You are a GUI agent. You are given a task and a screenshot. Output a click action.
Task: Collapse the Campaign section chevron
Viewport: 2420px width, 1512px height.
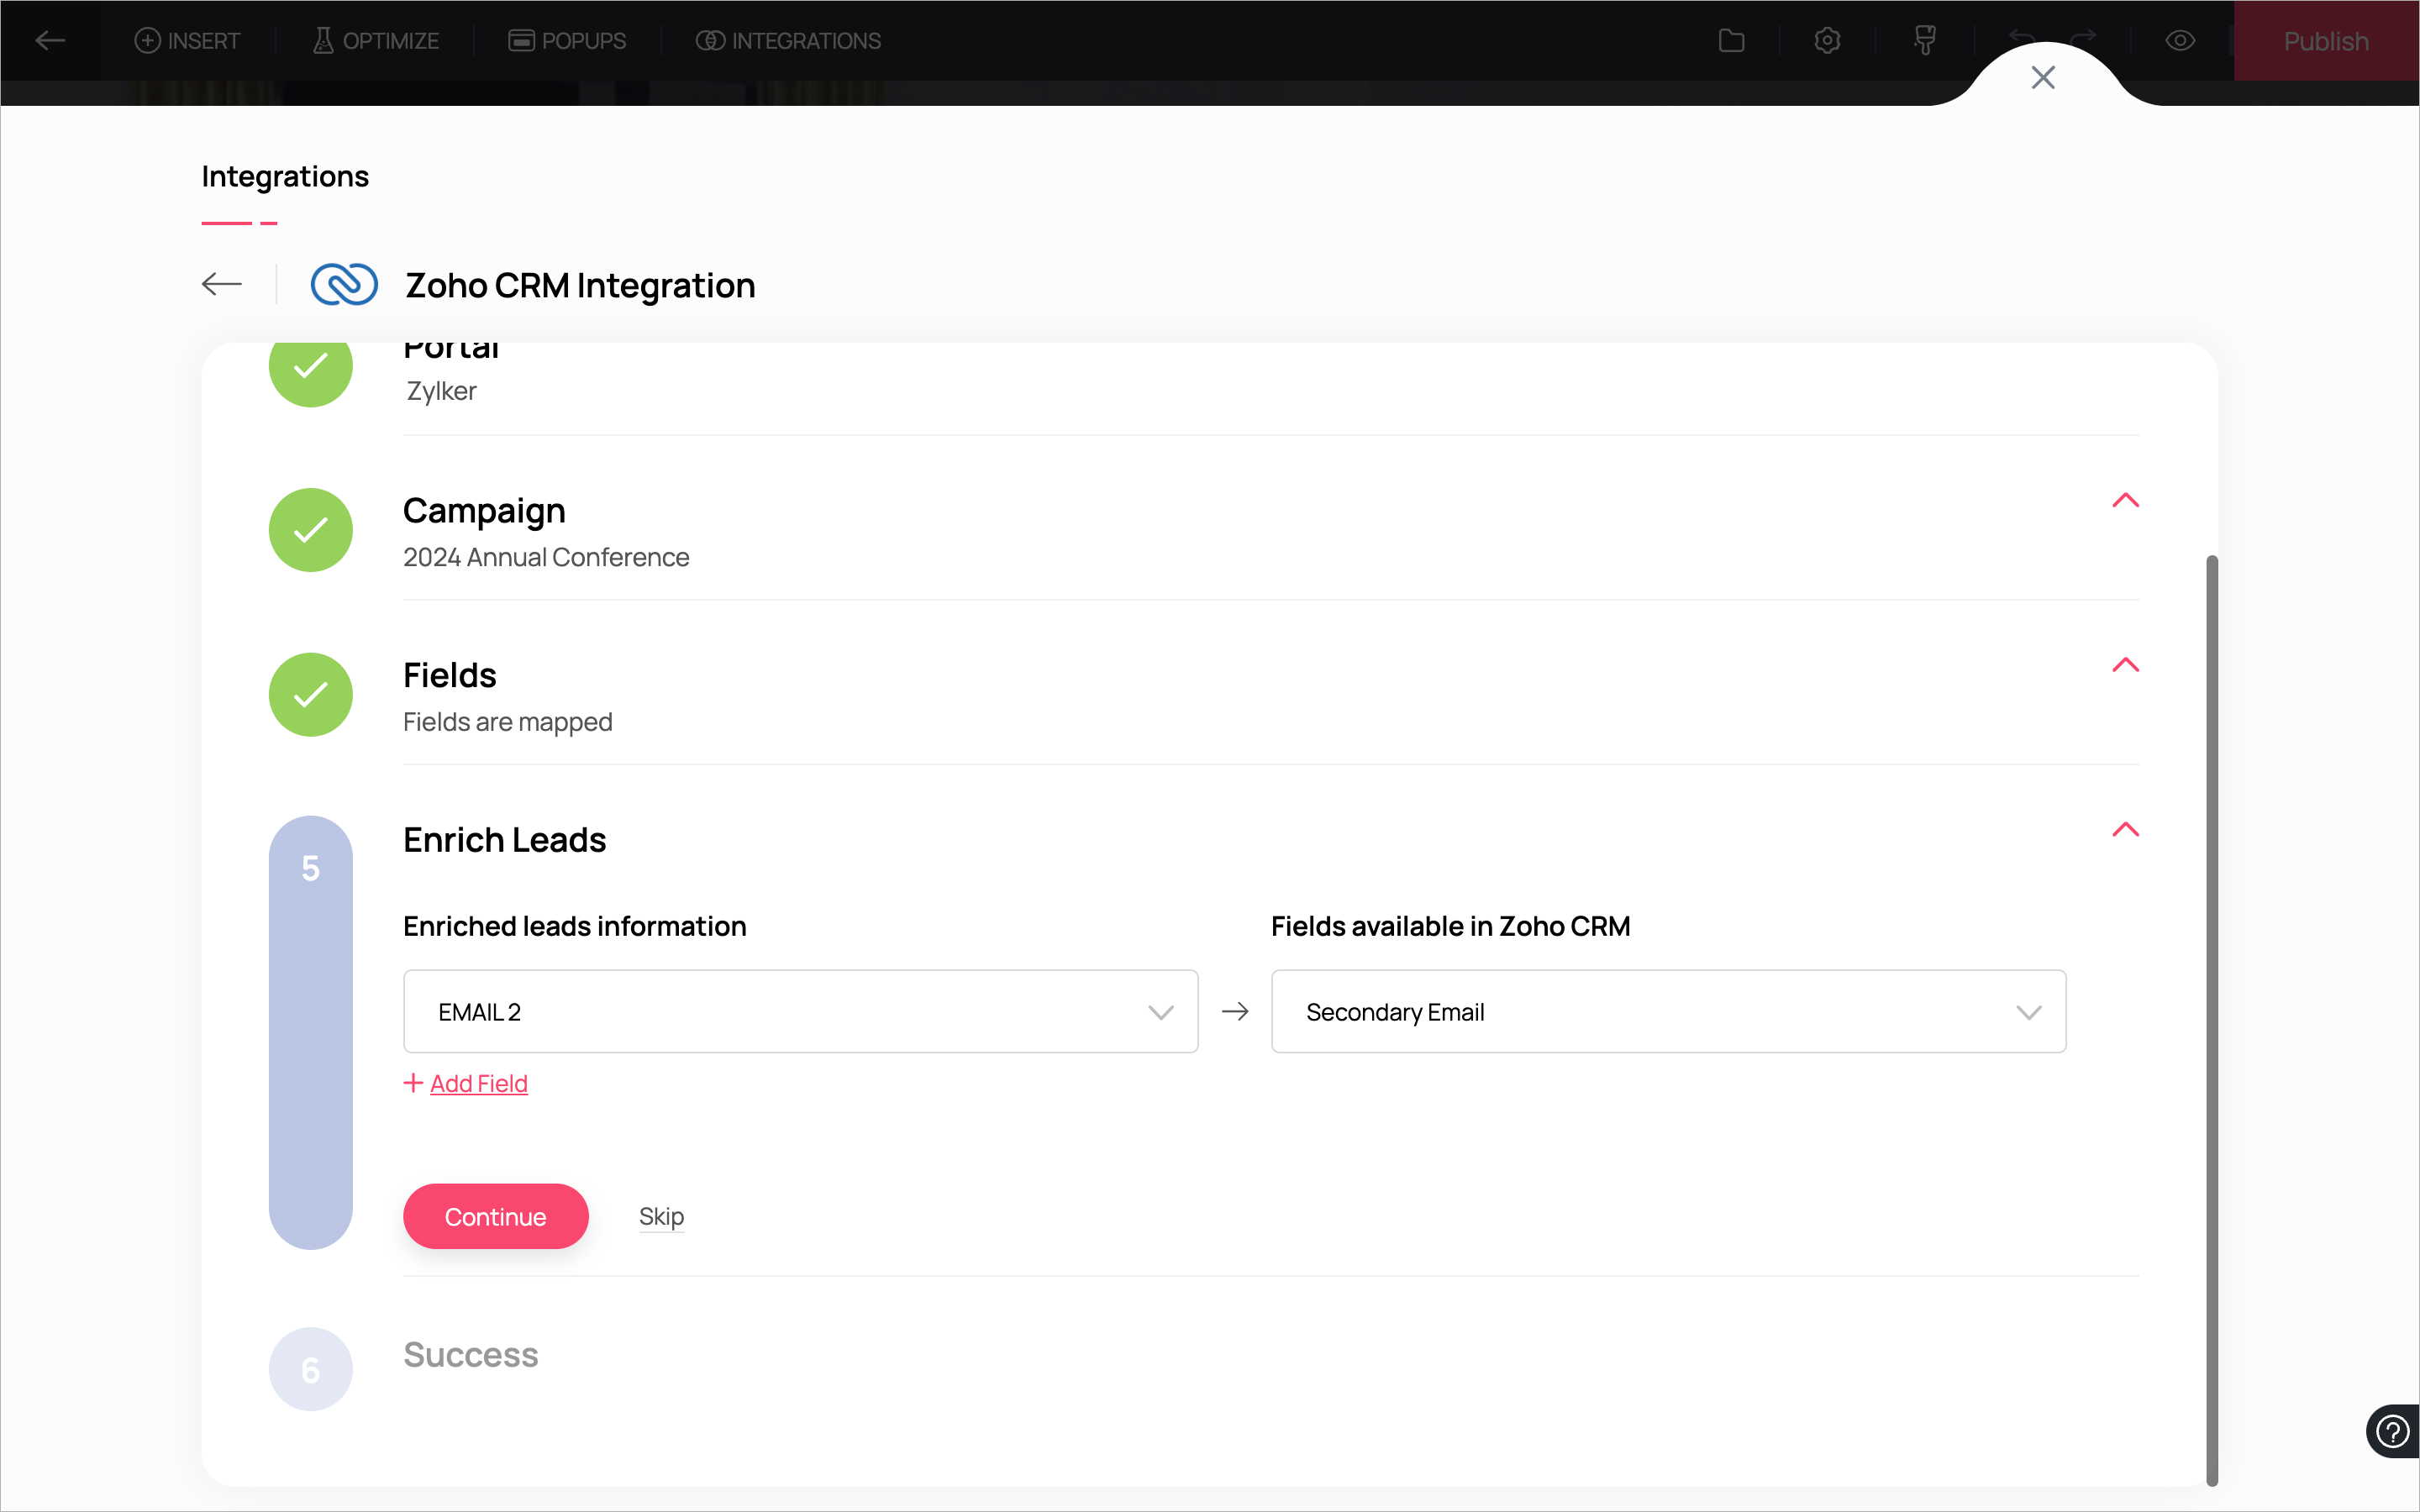click(2125, 501)
